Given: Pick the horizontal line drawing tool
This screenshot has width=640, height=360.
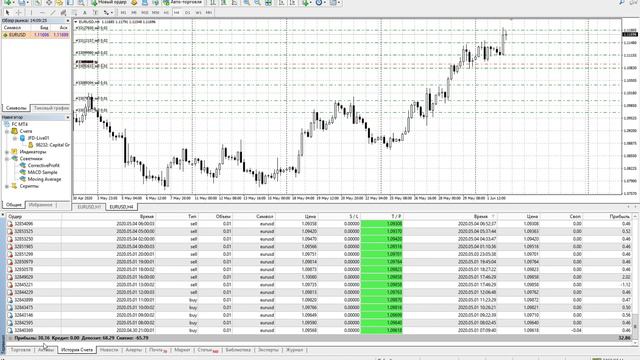Looking at the screenshot, I should [42, 13].
